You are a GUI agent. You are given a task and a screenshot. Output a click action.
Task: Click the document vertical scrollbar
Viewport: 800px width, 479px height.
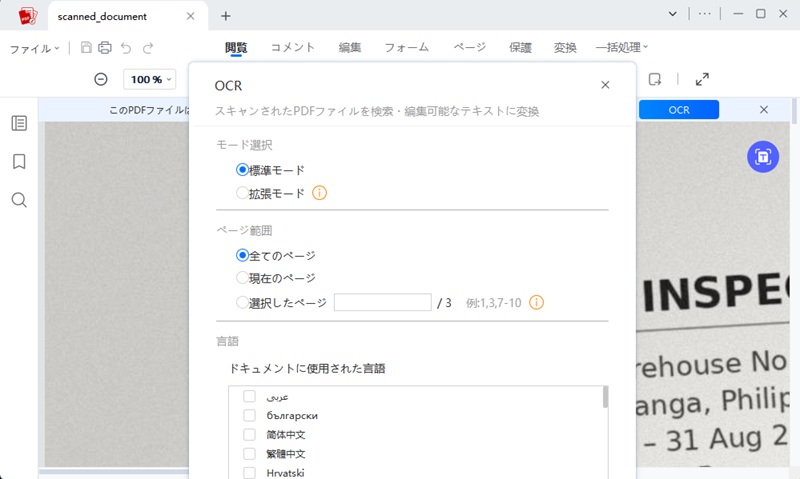pos(795,111)
